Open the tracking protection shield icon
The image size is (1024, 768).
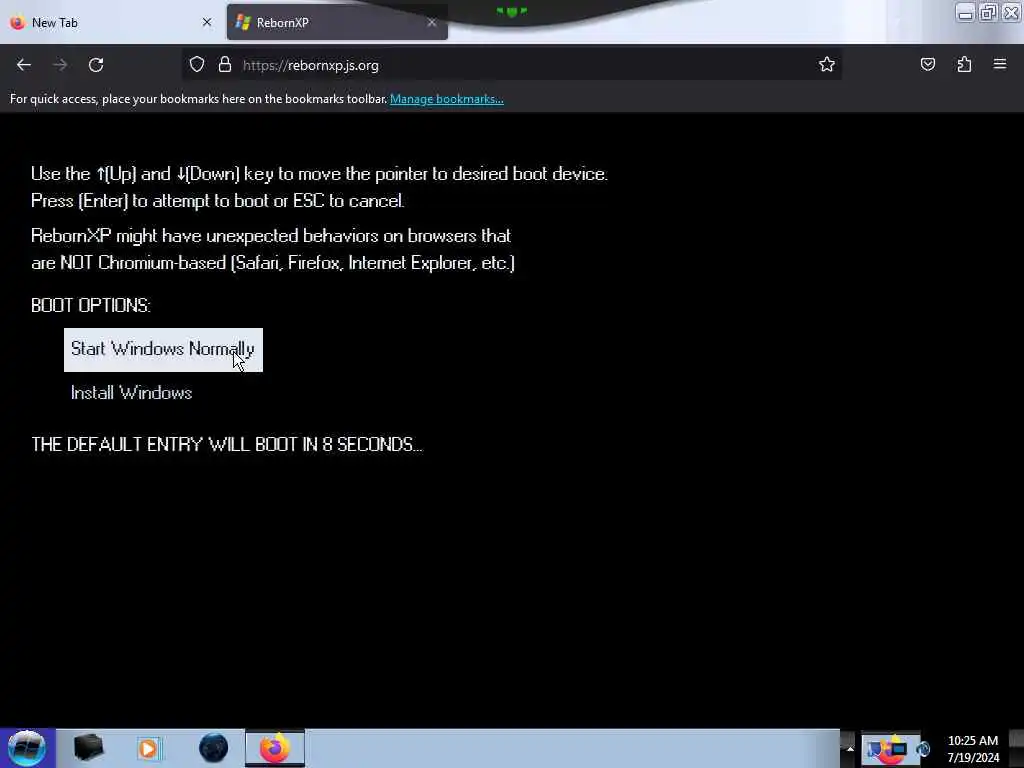pos(197,65)
